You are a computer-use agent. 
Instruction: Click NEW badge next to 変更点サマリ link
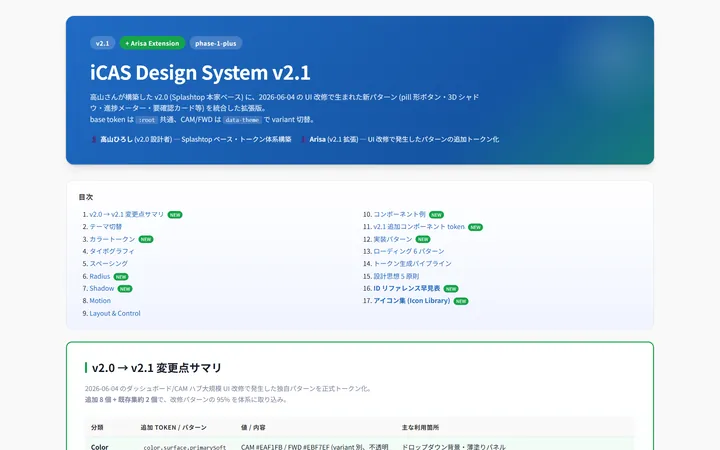(175, 215)
